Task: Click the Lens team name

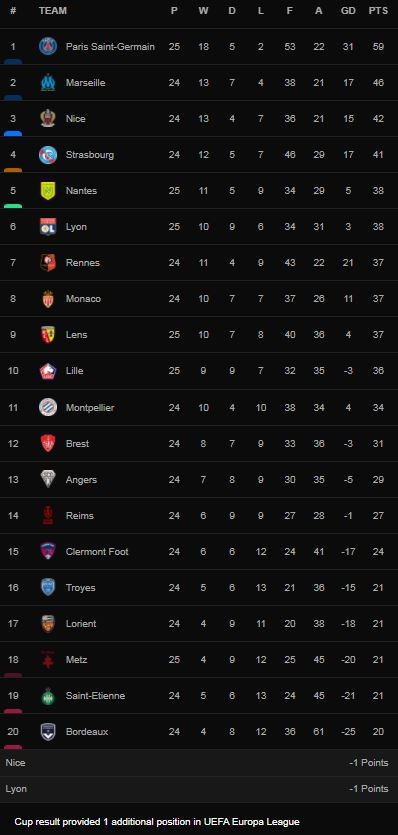Action: click(x=76, y=335)
